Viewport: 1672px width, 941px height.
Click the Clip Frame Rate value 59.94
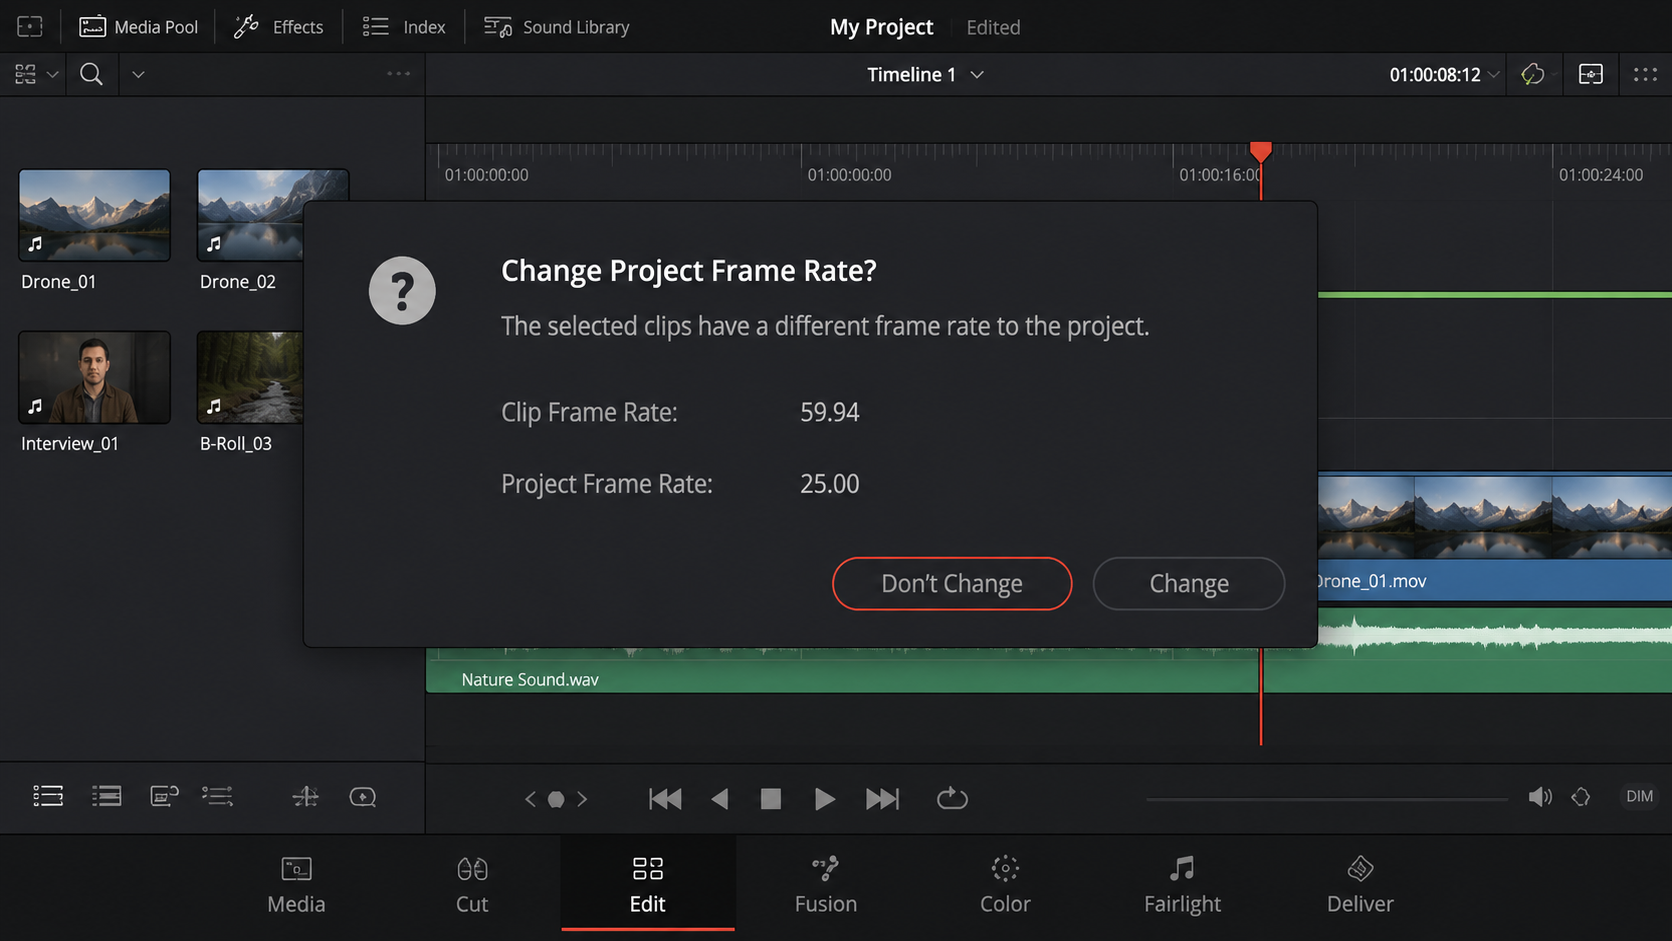[830, 412]
